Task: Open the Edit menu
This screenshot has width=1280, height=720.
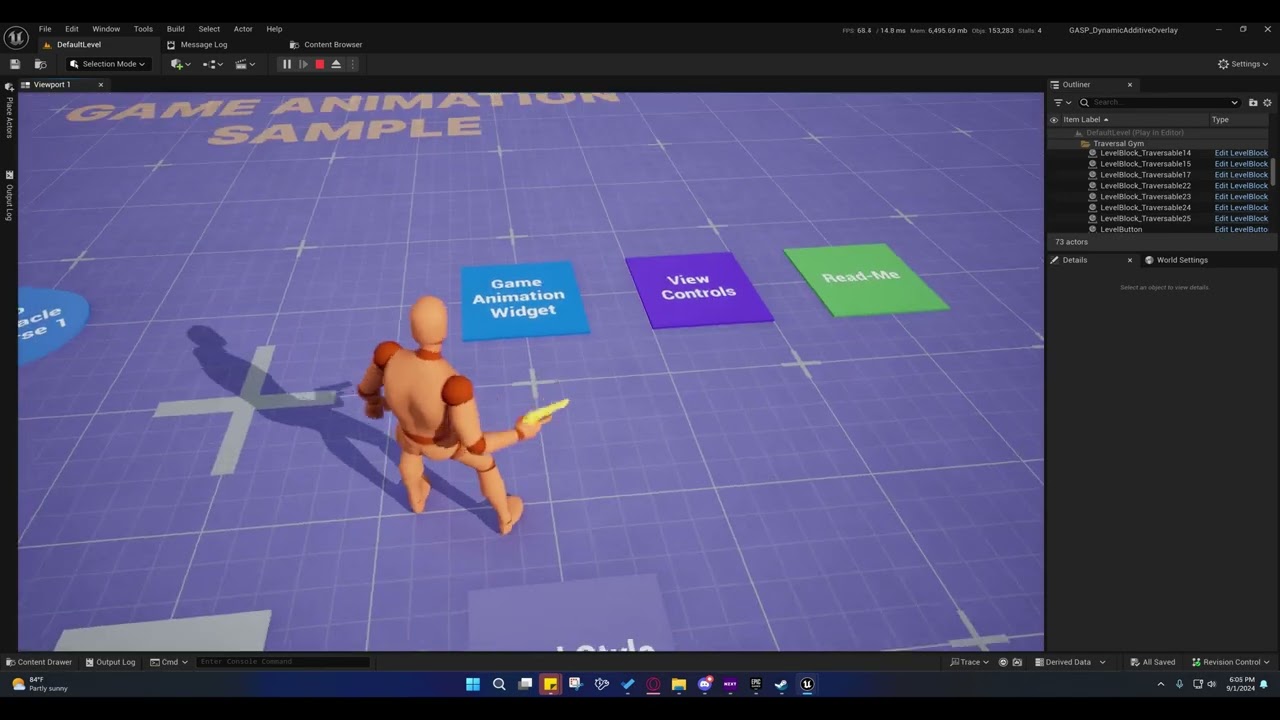Action: tap(72, 29)
